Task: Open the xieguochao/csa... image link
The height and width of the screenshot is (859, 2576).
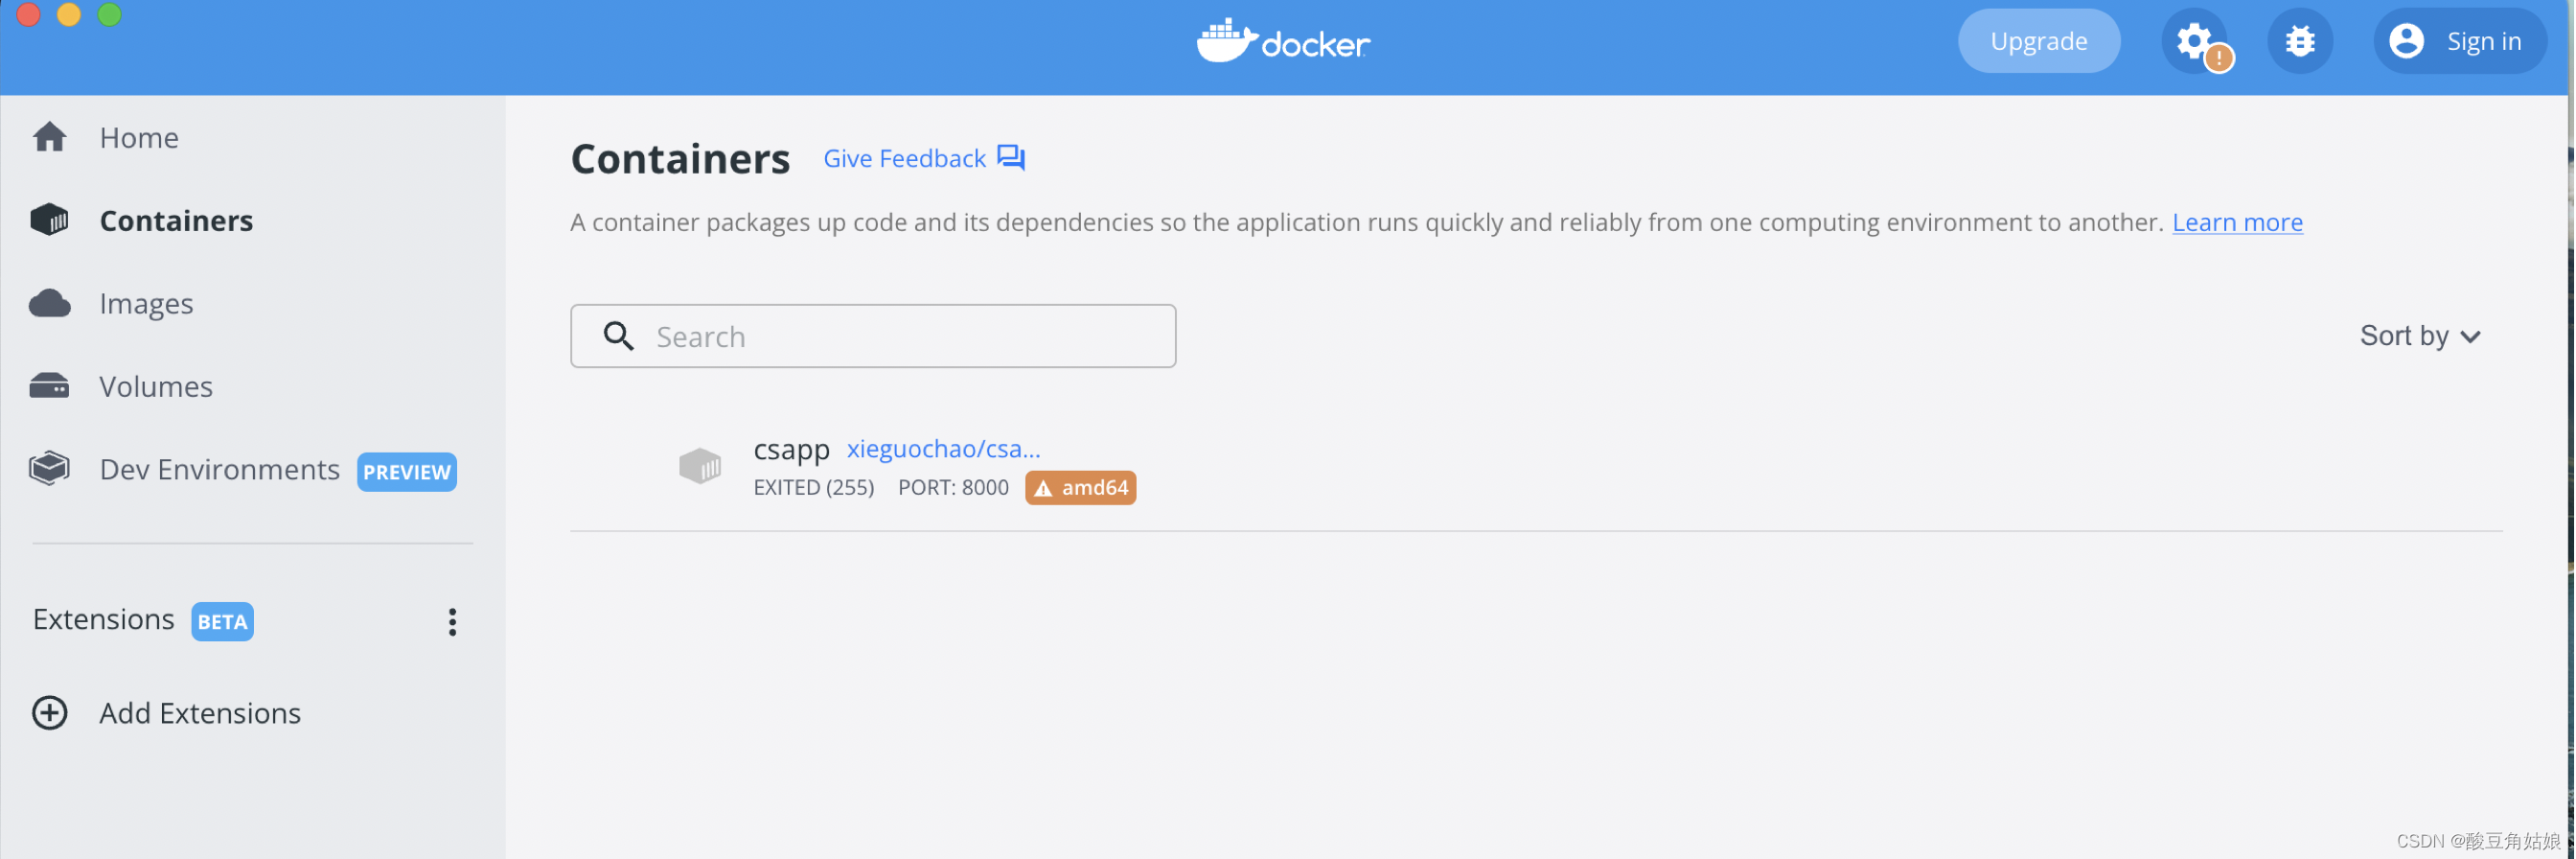Action: click(943, 449)
